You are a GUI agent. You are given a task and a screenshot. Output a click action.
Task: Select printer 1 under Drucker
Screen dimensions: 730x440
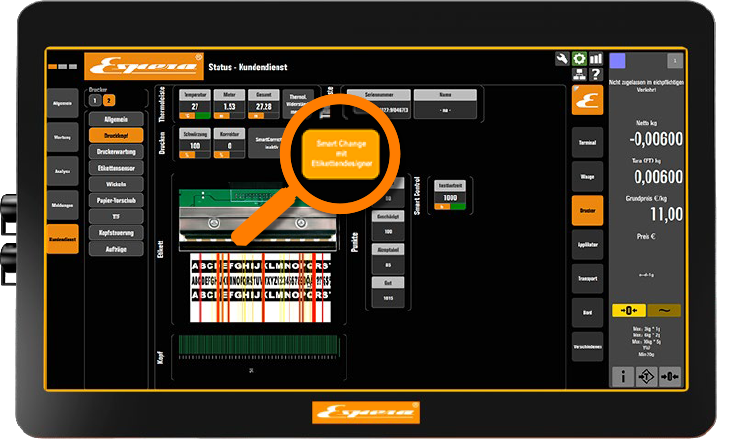[x=95, y=100]
